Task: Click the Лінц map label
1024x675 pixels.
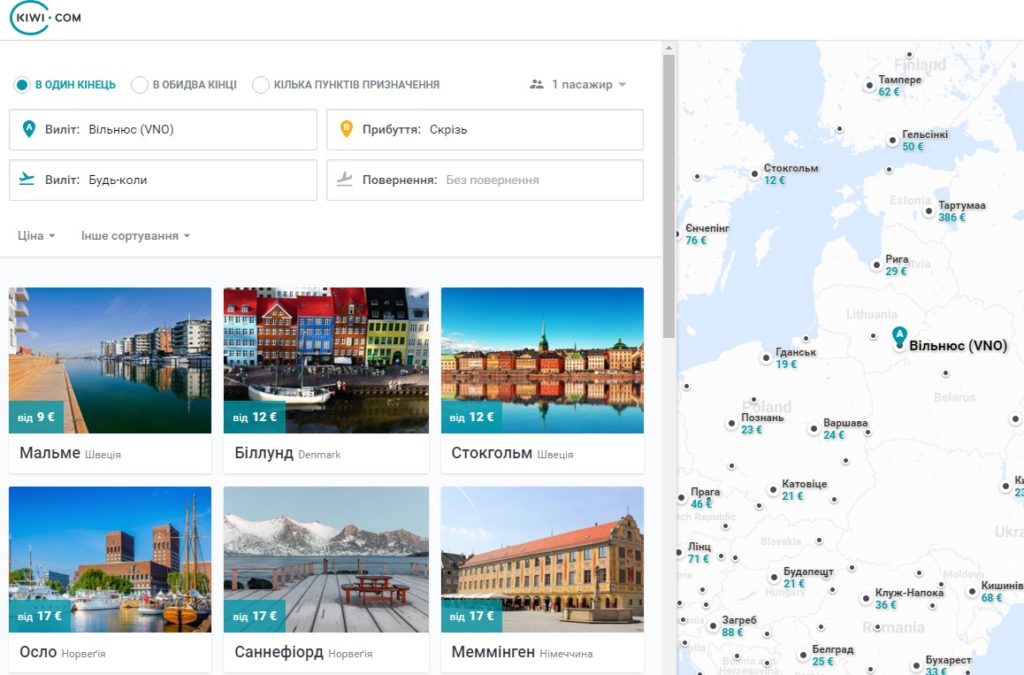Action: [699, 546]
